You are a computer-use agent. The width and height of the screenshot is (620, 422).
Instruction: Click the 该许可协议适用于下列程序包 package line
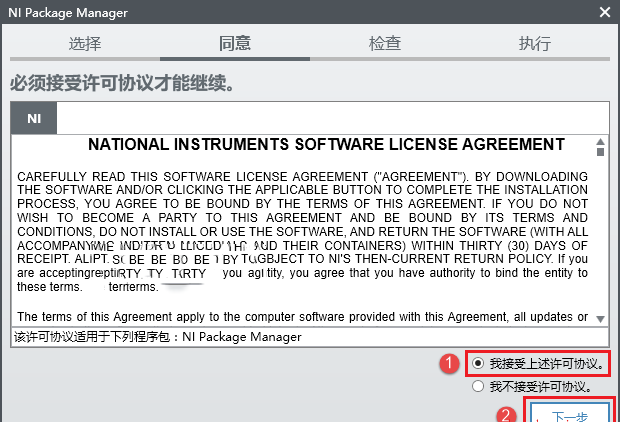coord(158,337)
